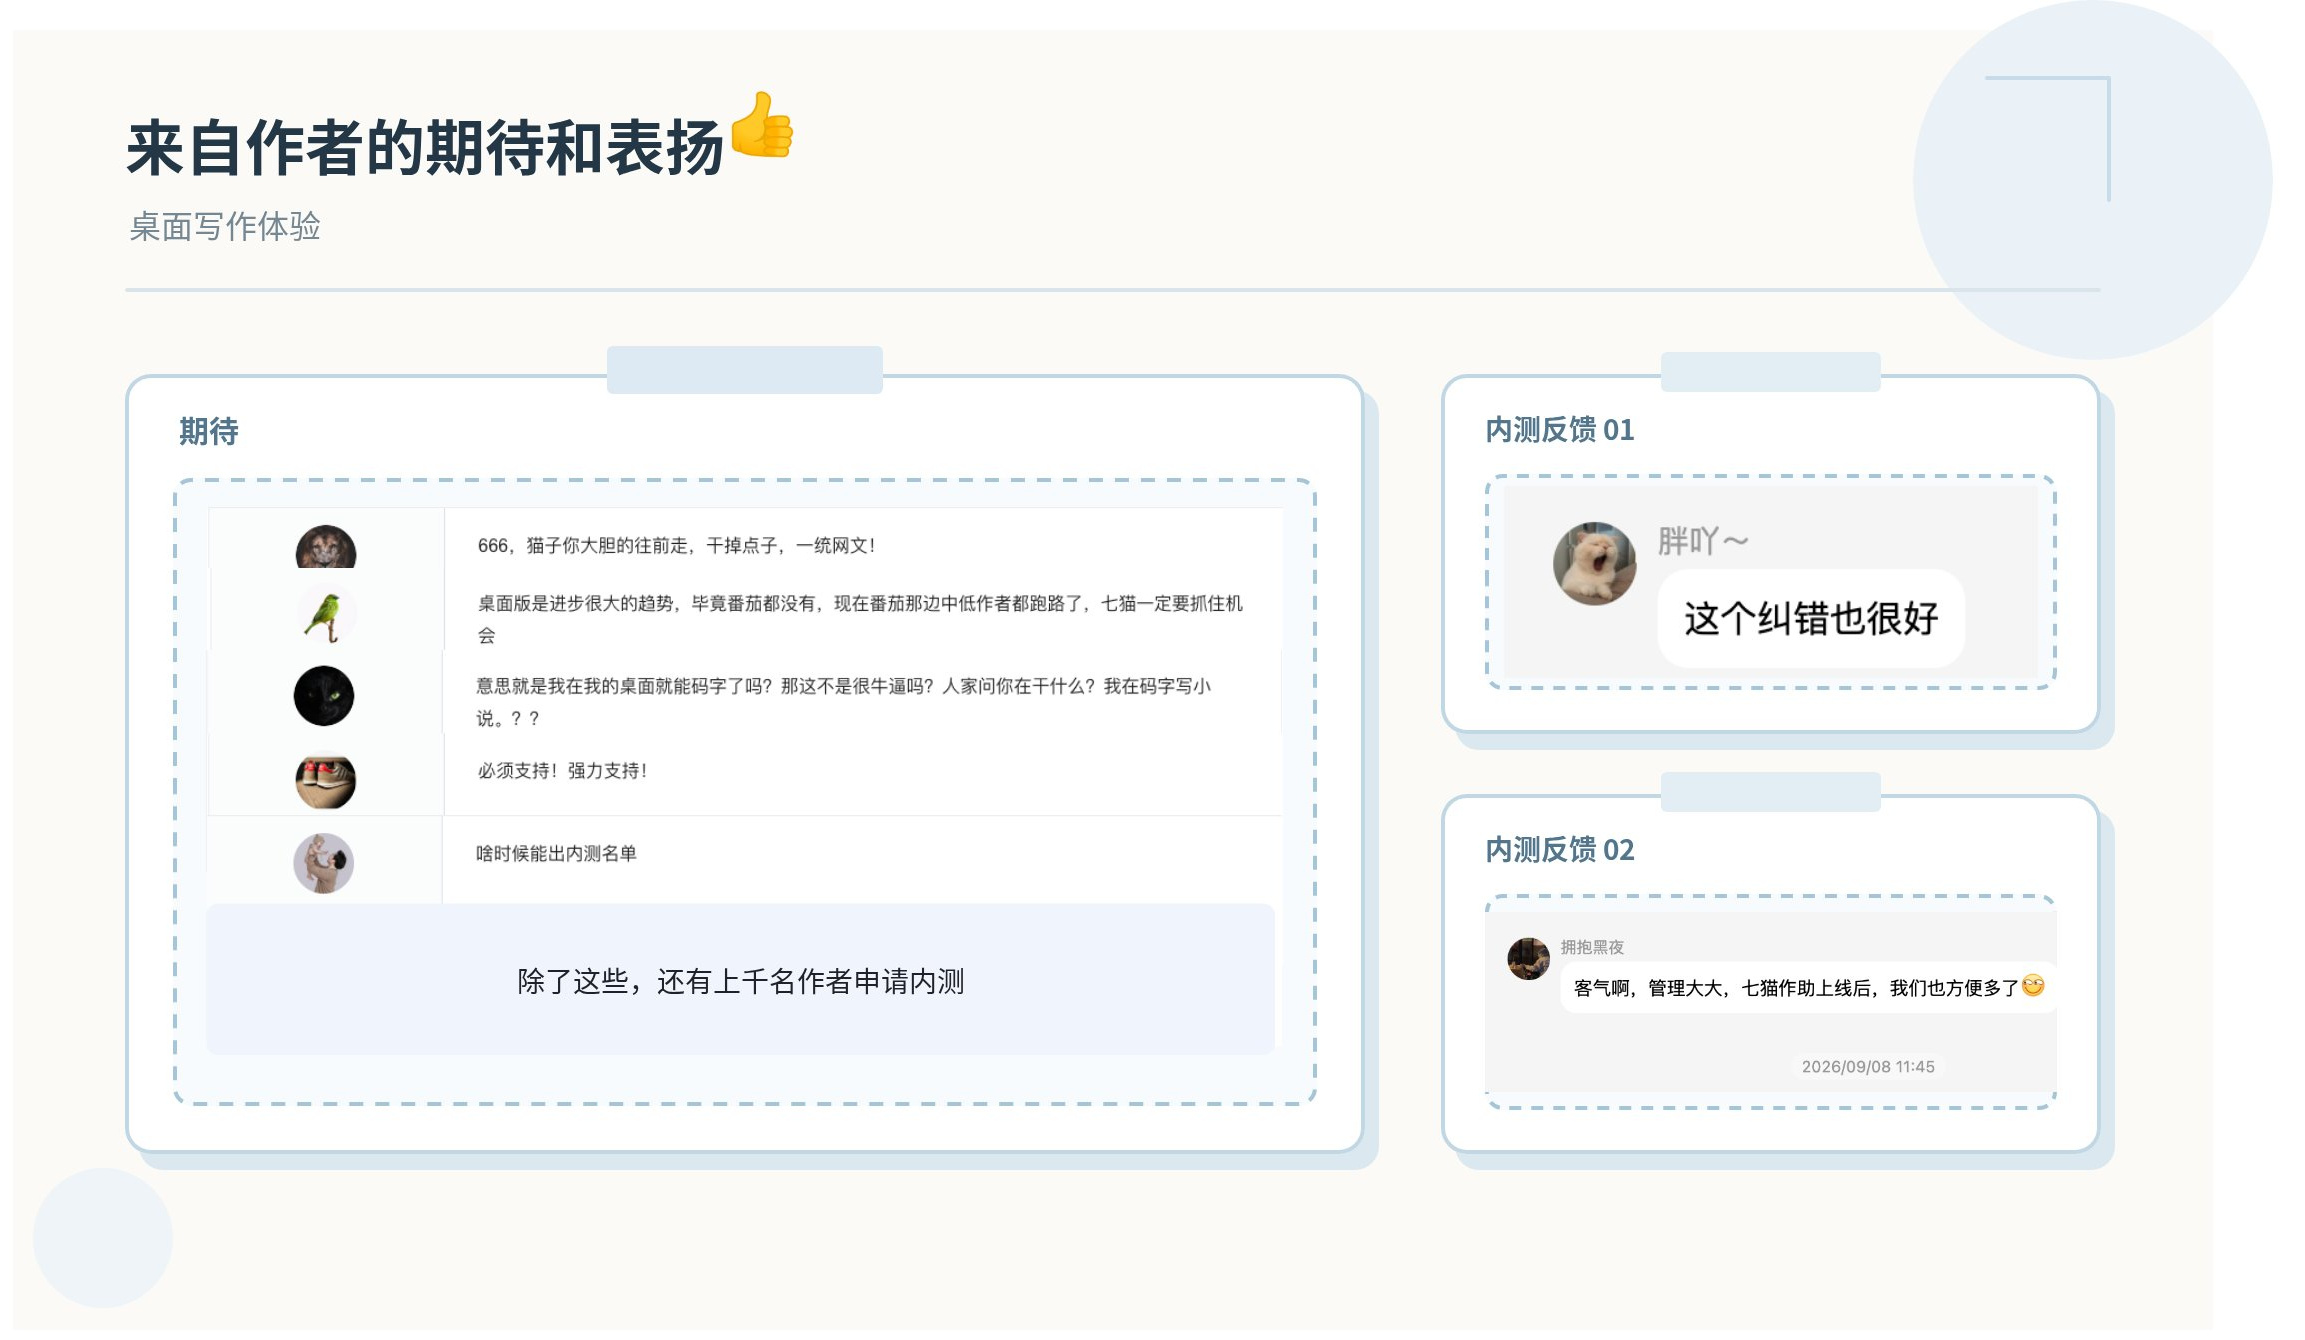This screenshot has height=1340, width=2305.
Task: Click the 期待 card heading
Action: pos(209,432)
